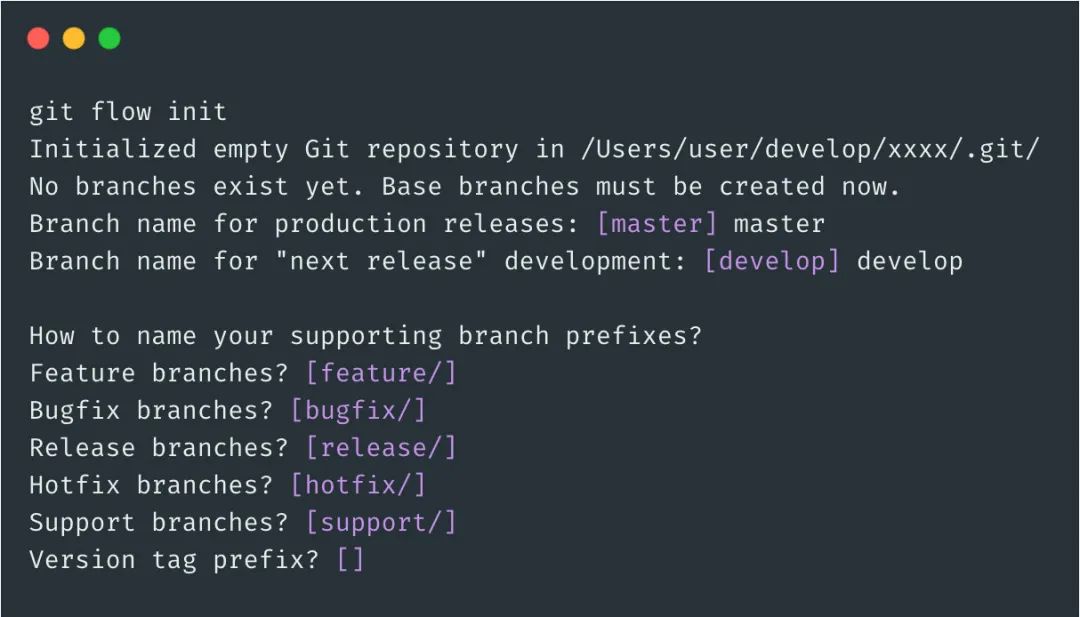
Task: Click the red close window dot
Action: tap(39, 39)
